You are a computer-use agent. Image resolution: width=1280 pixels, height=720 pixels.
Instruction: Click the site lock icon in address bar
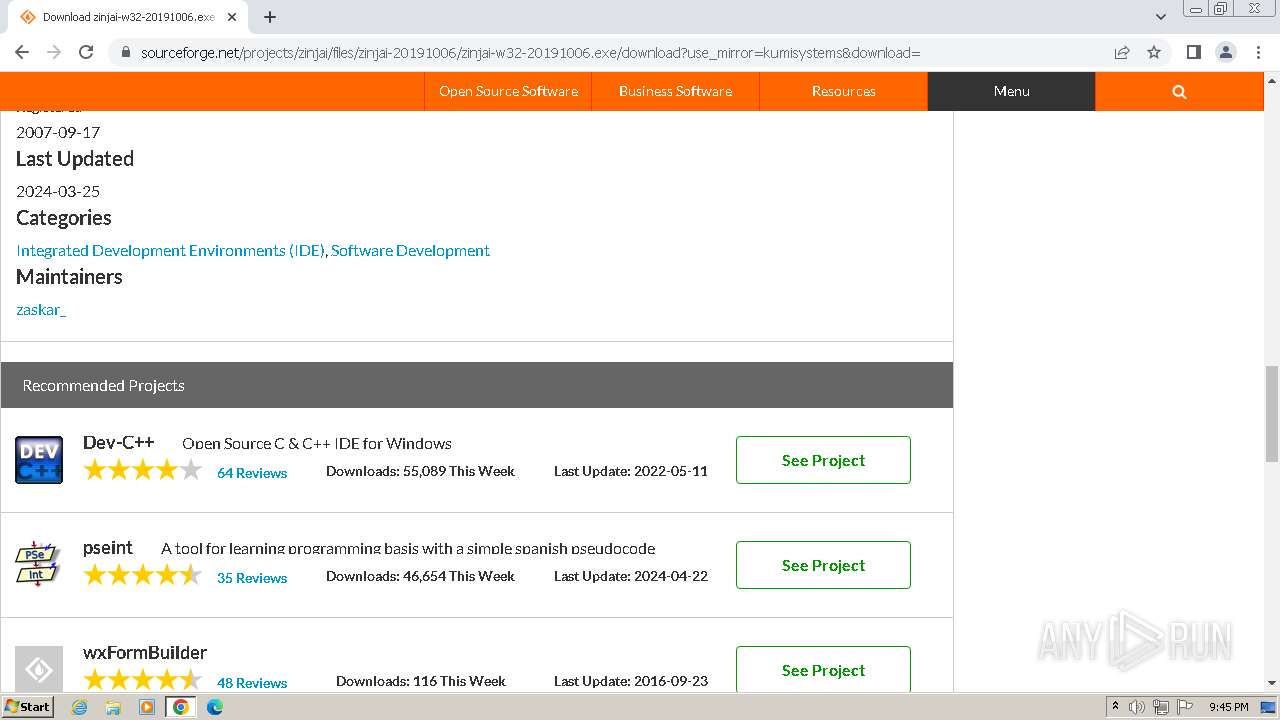125,52
